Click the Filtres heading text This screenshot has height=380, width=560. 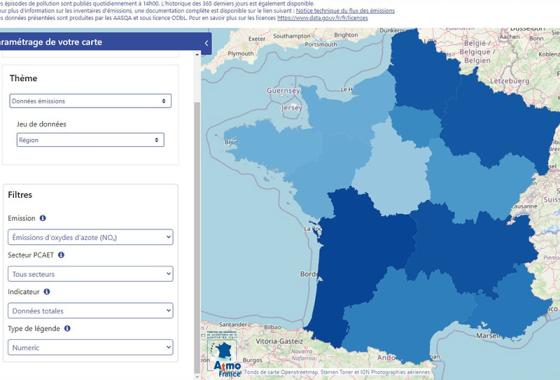click(x=20, y=195)
